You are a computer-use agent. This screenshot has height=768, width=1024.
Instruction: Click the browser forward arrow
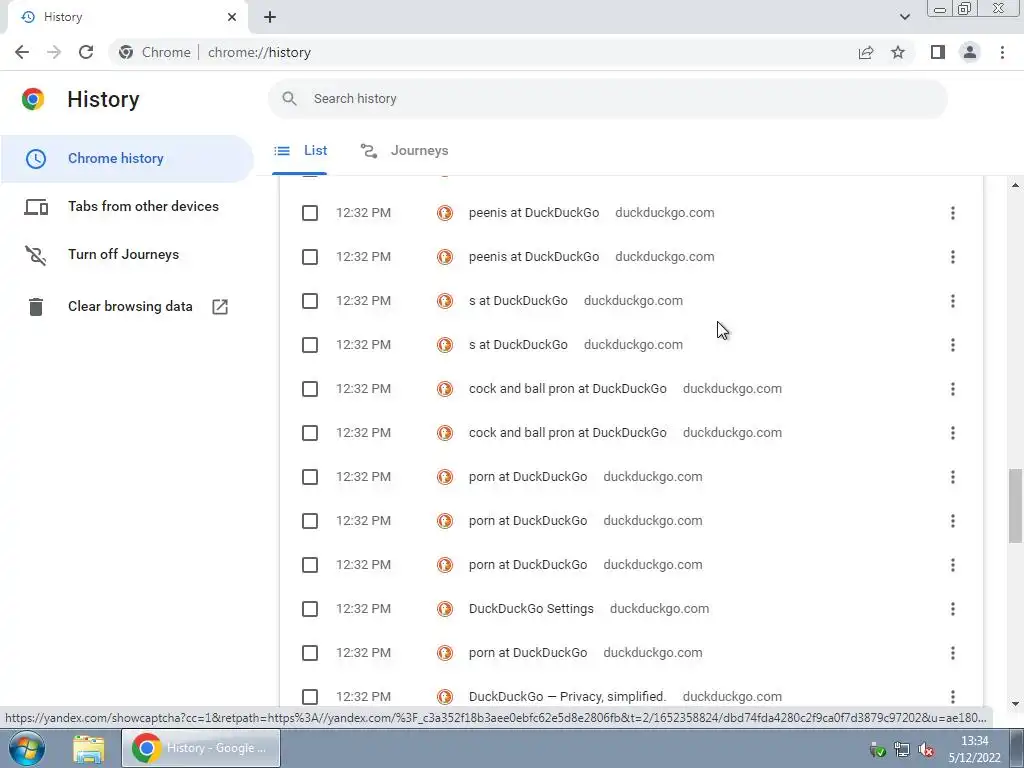tap(54, 52)
